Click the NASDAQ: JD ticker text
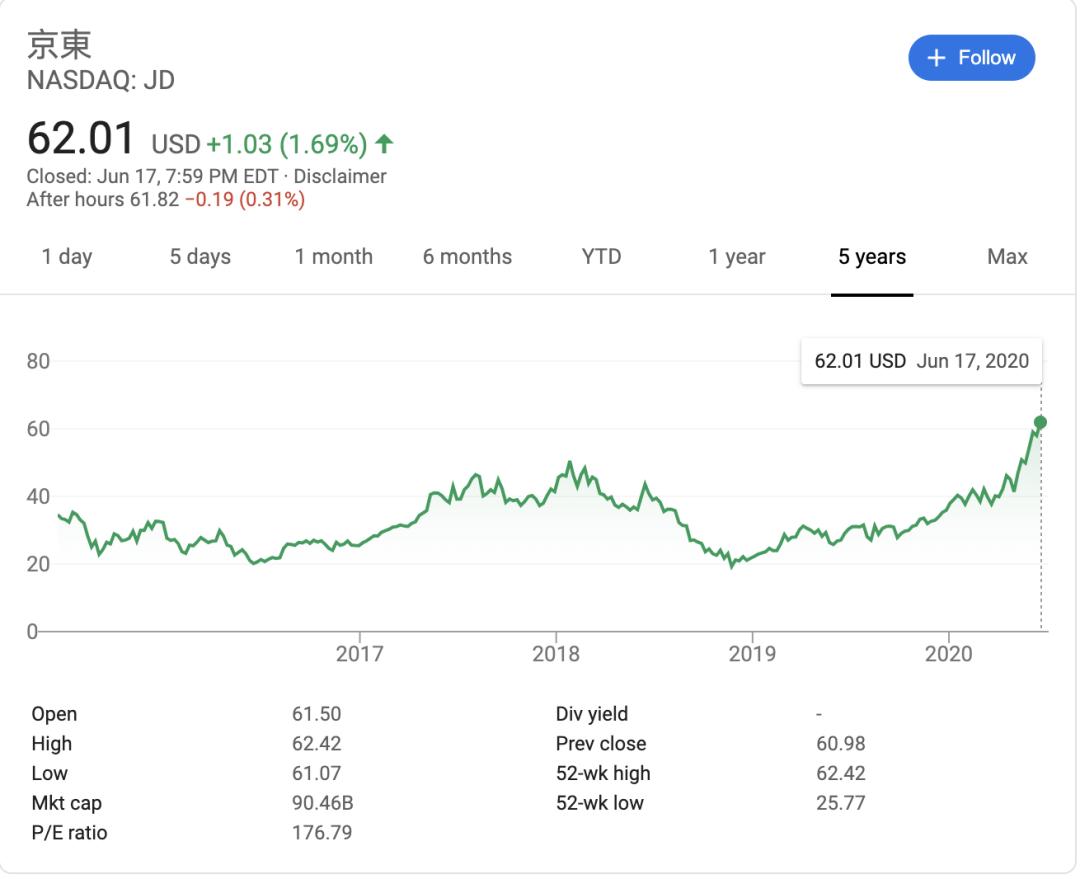 [x=101, y=81]
